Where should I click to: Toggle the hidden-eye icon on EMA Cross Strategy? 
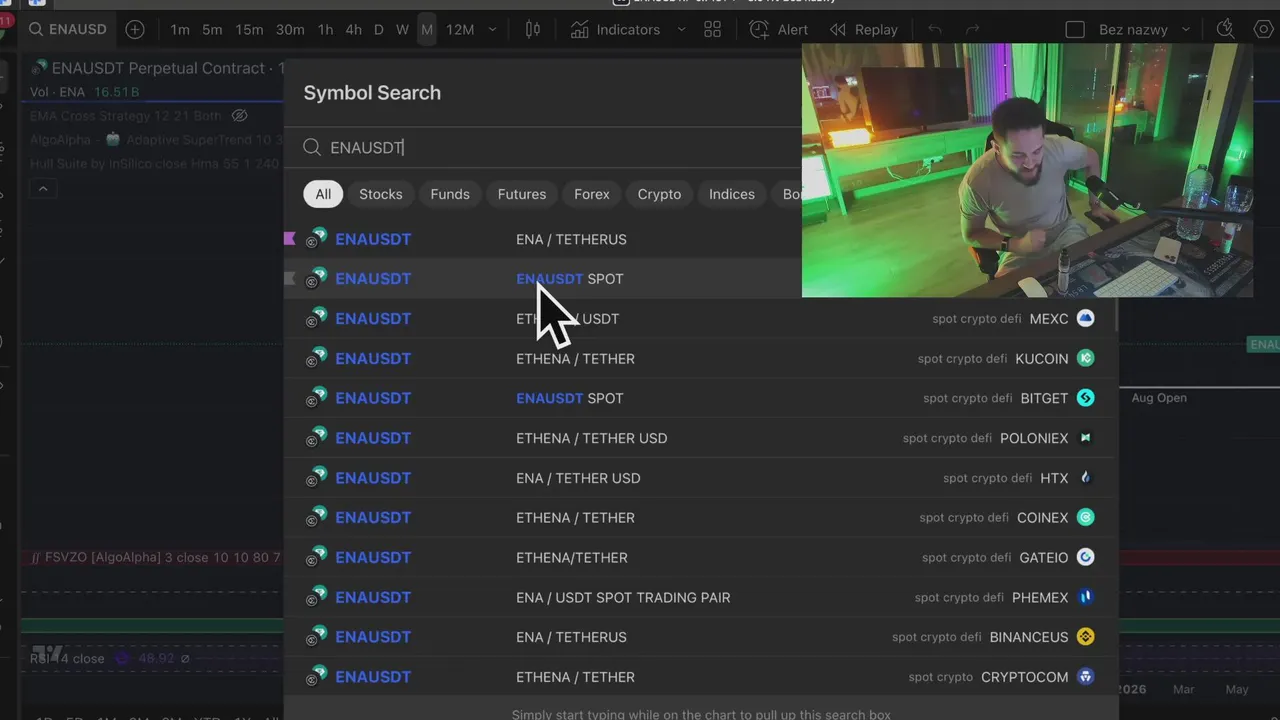(x=239, y=116)
